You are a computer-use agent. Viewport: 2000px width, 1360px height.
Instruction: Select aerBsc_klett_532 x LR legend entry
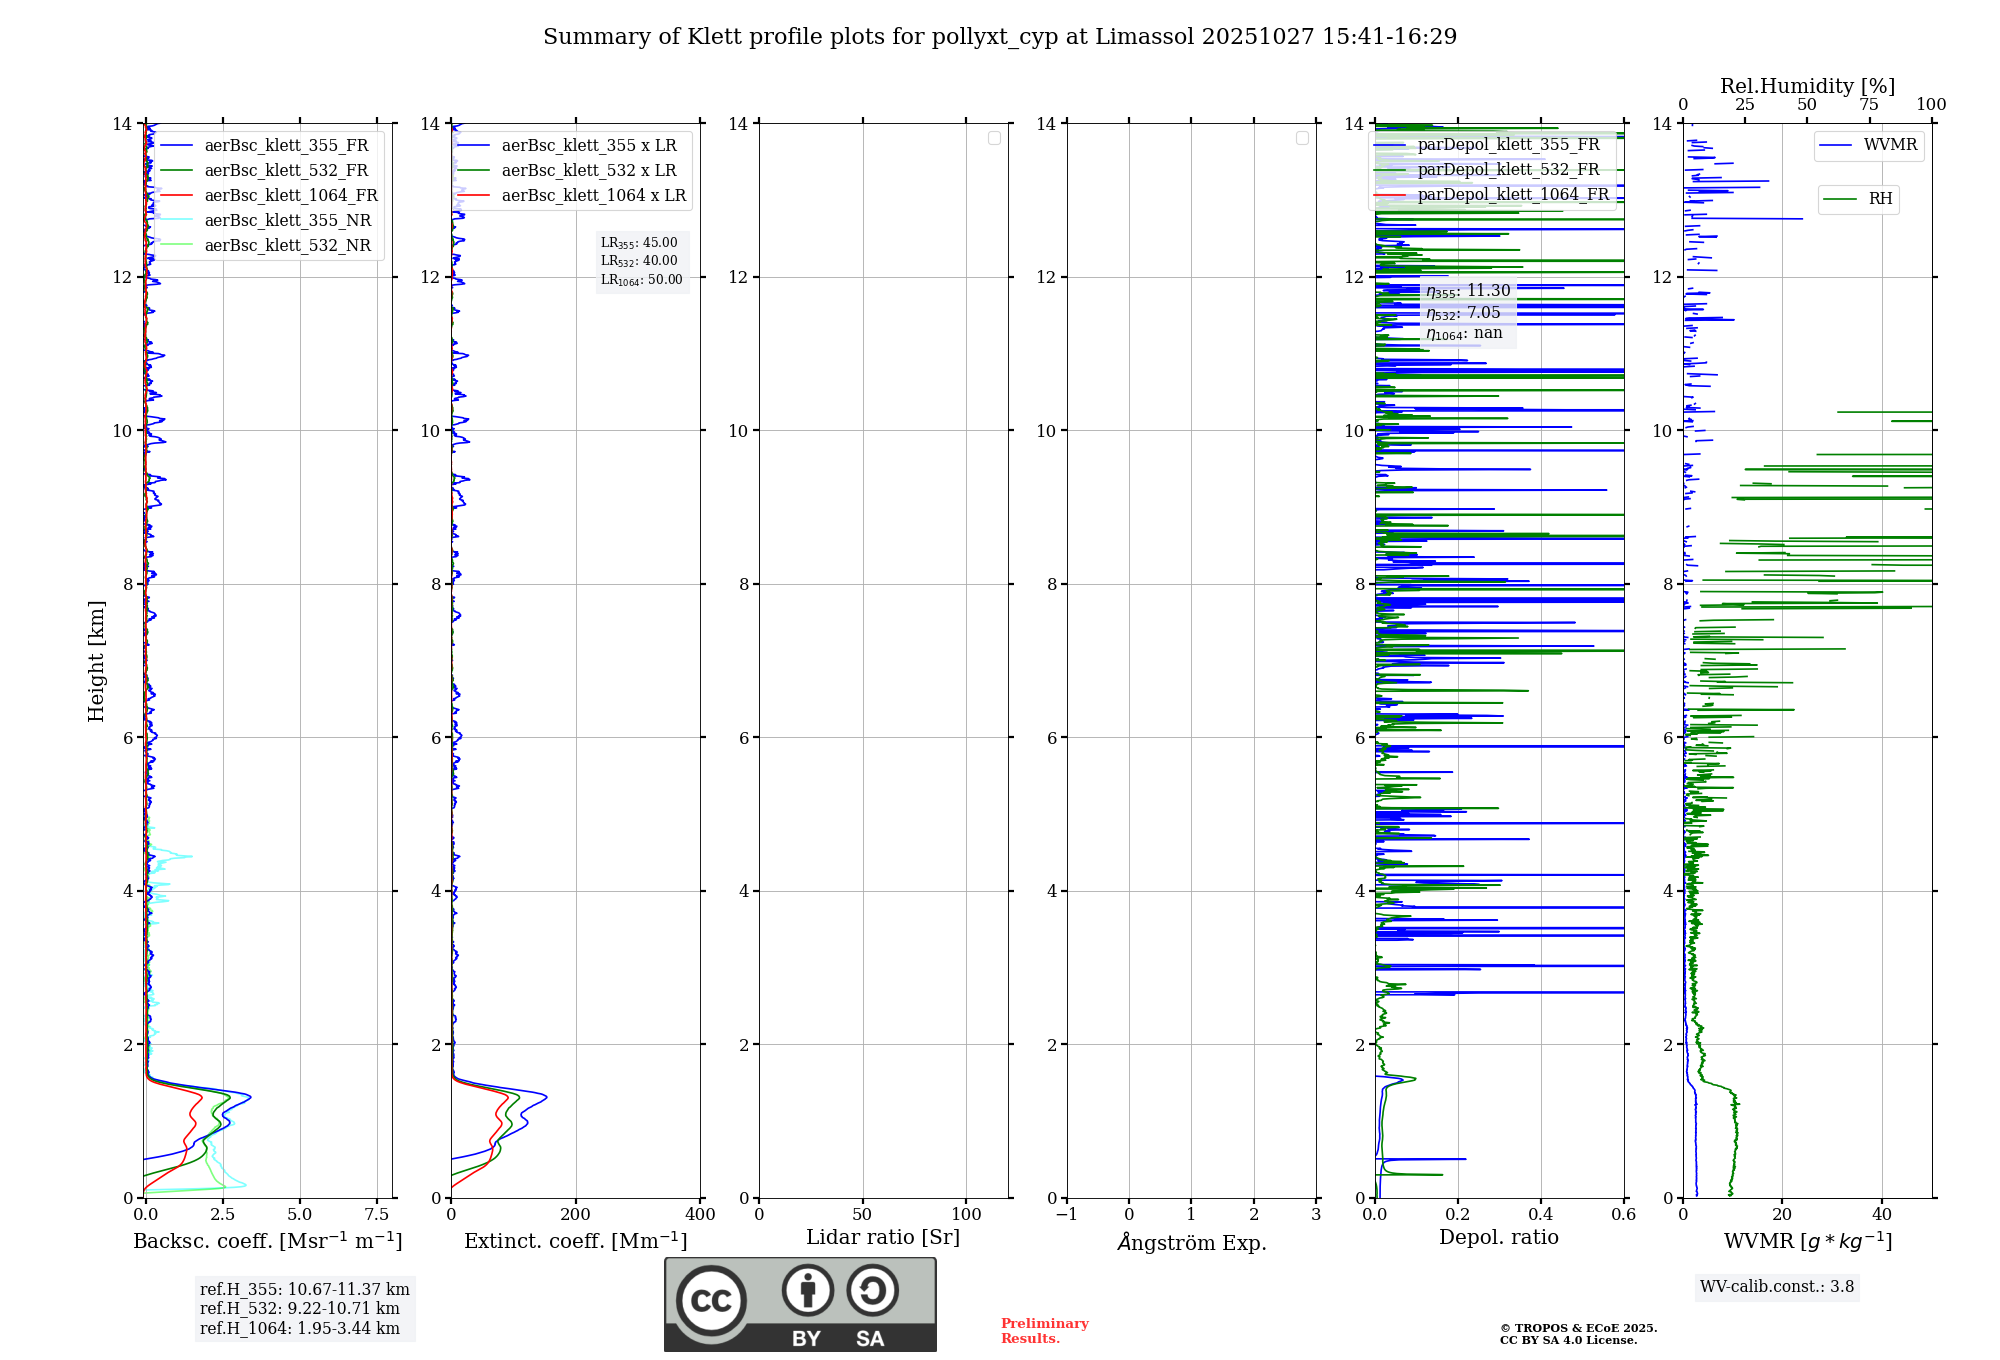[588, 171]
